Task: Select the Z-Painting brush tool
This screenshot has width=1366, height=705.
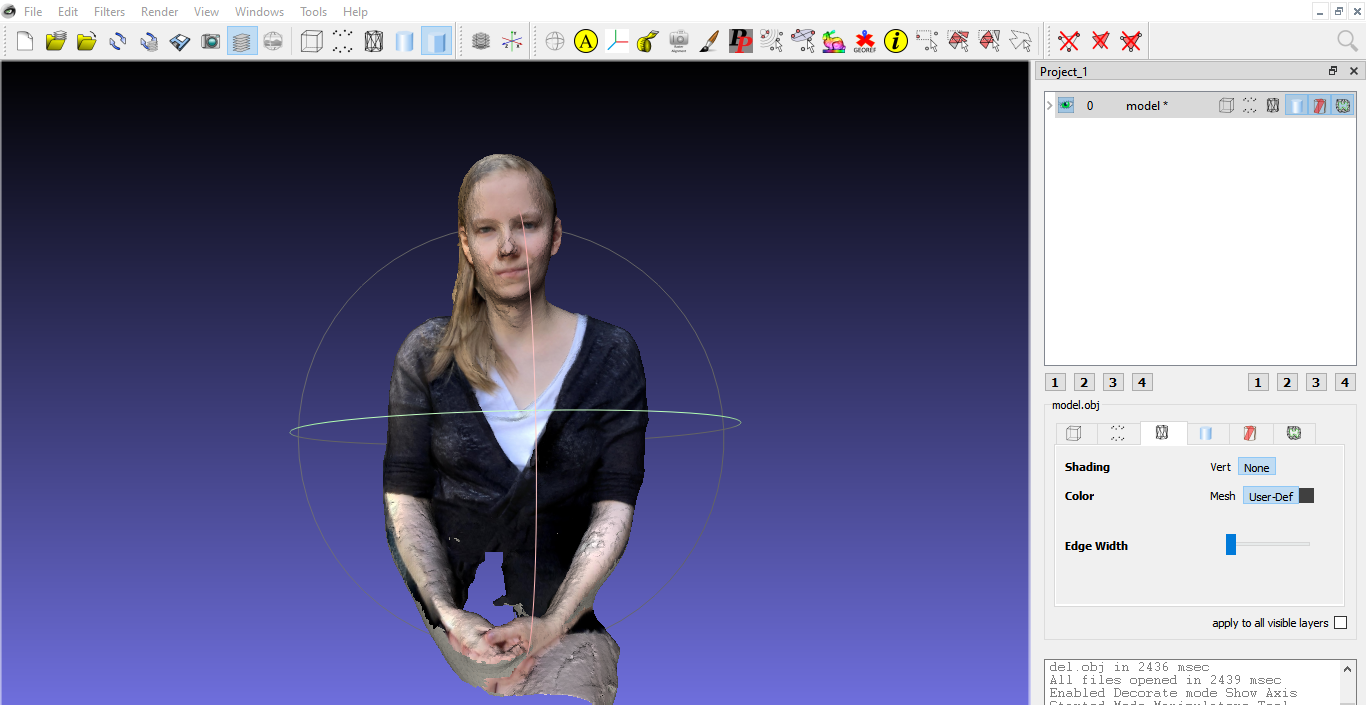Action: coord(710,41)
